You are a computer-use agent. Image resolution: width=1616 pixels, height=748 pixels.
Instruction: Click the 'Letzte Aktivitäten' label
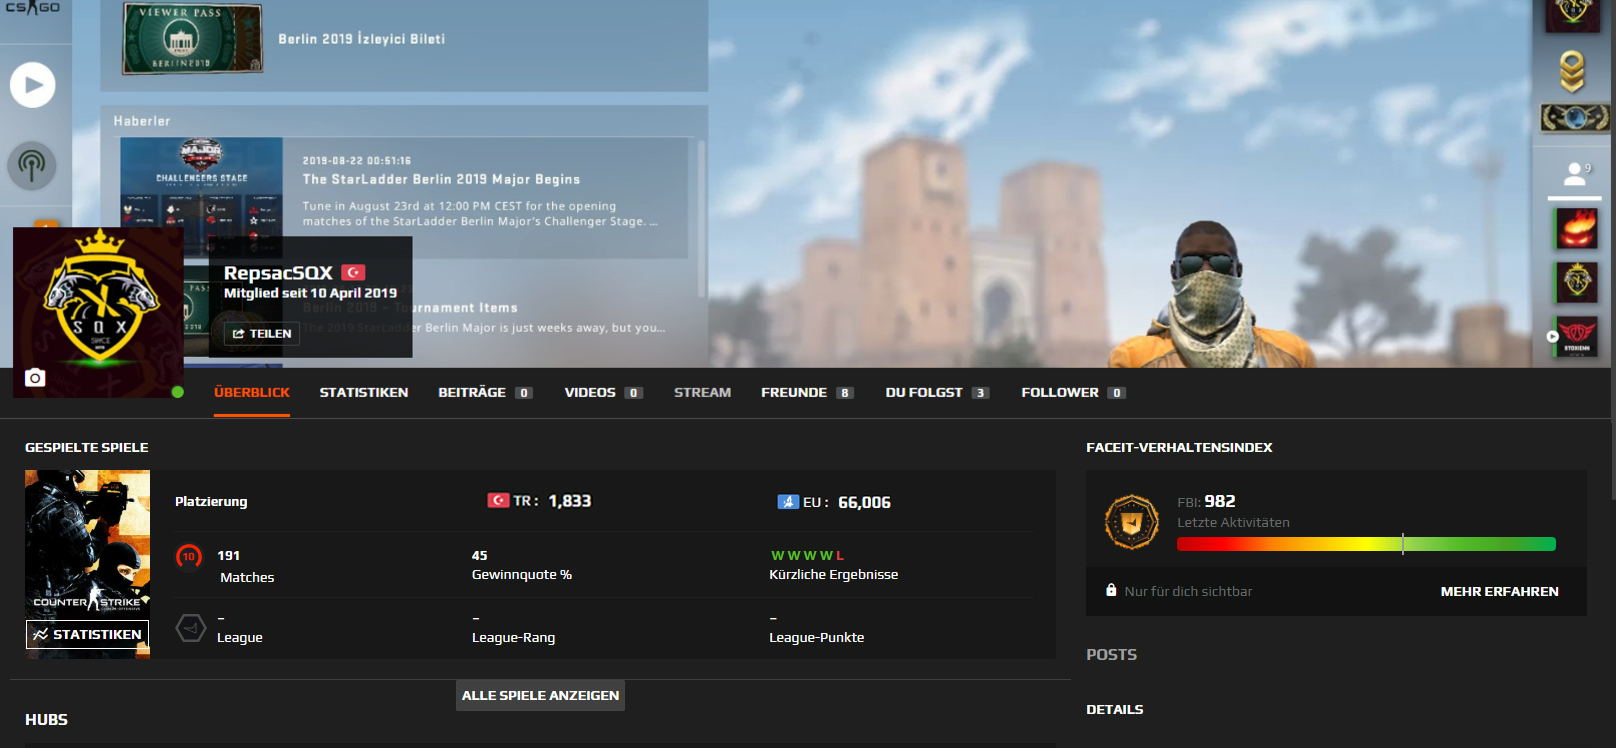point(1233,522)
